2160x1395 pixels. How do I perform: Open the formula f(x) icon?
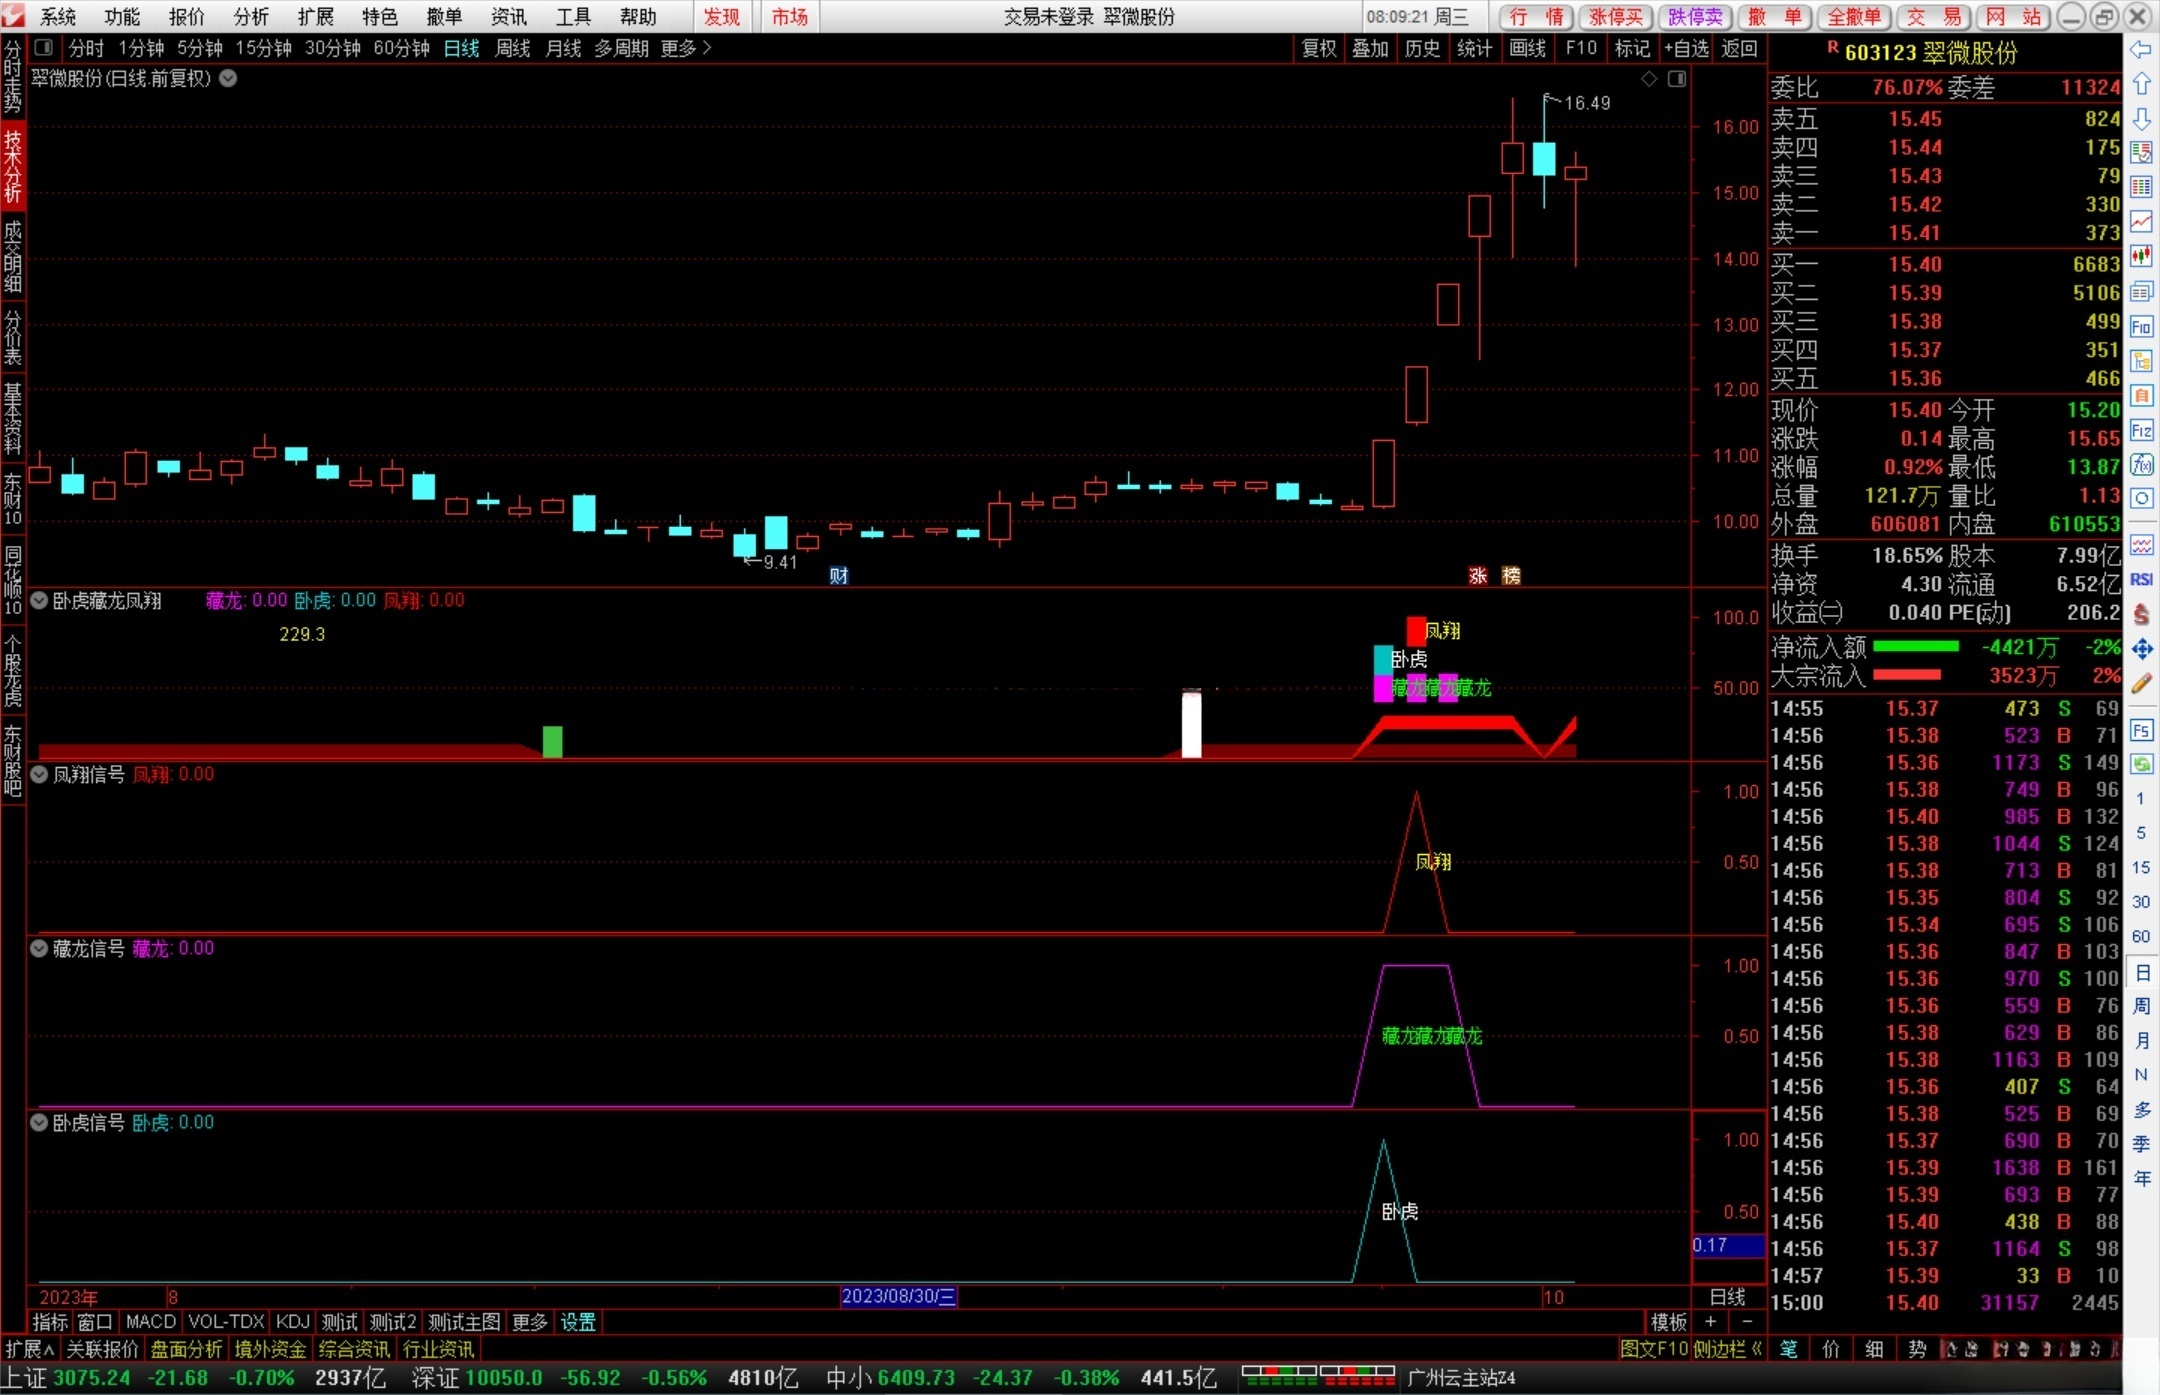(x=2141, y=465)
